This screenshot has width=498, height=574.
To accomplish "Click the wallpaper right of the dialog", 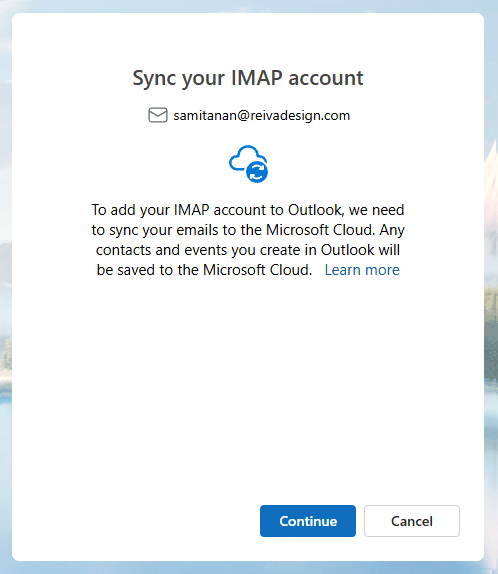I will pyautogui.click(x=491, y=293).
